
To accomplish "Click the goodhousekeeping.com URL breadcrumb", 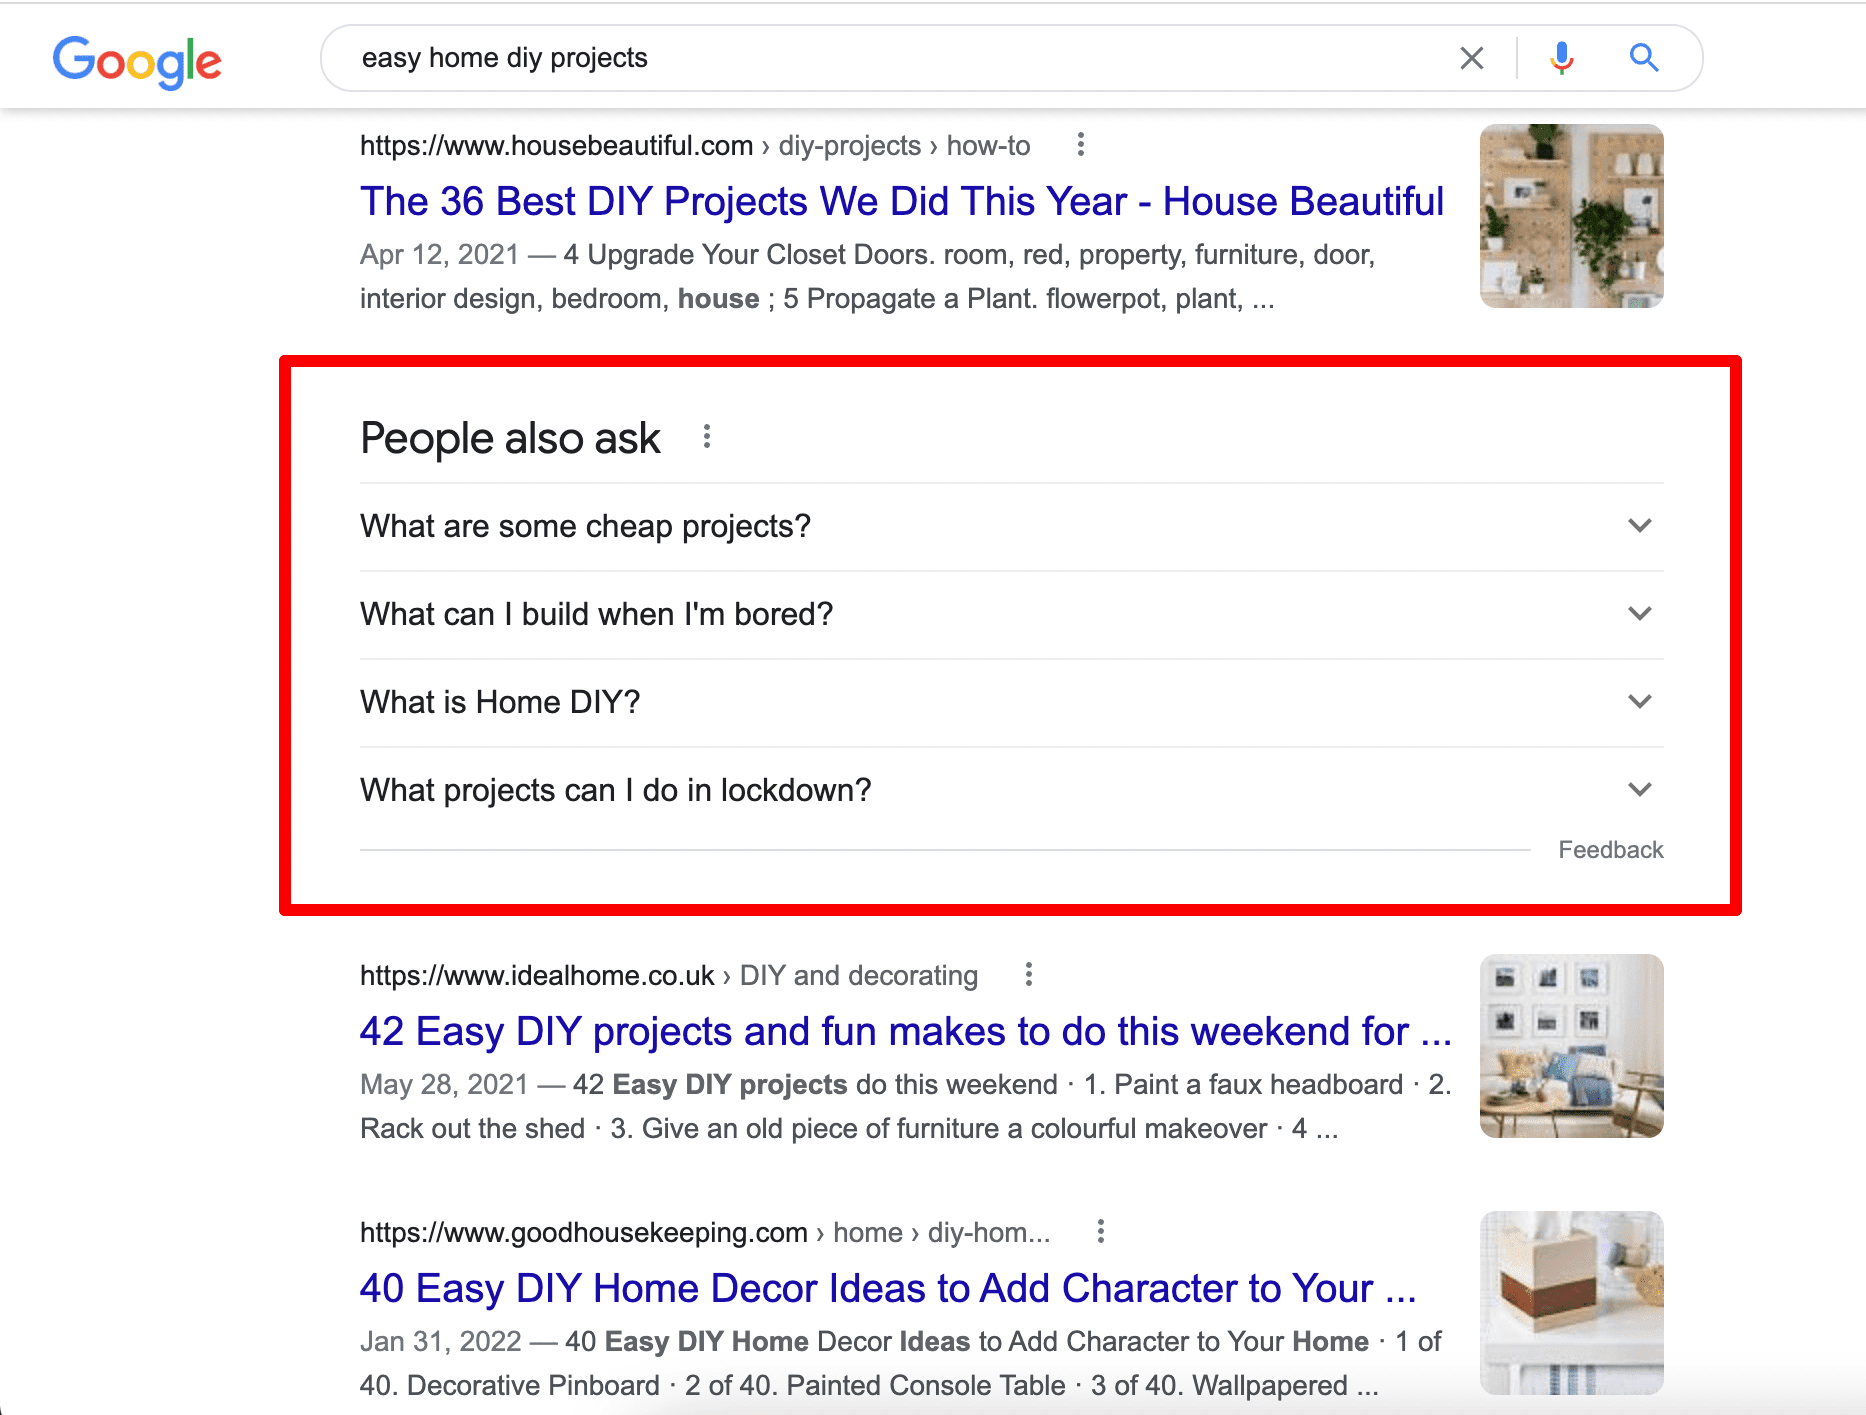I will pos(705,1233).
